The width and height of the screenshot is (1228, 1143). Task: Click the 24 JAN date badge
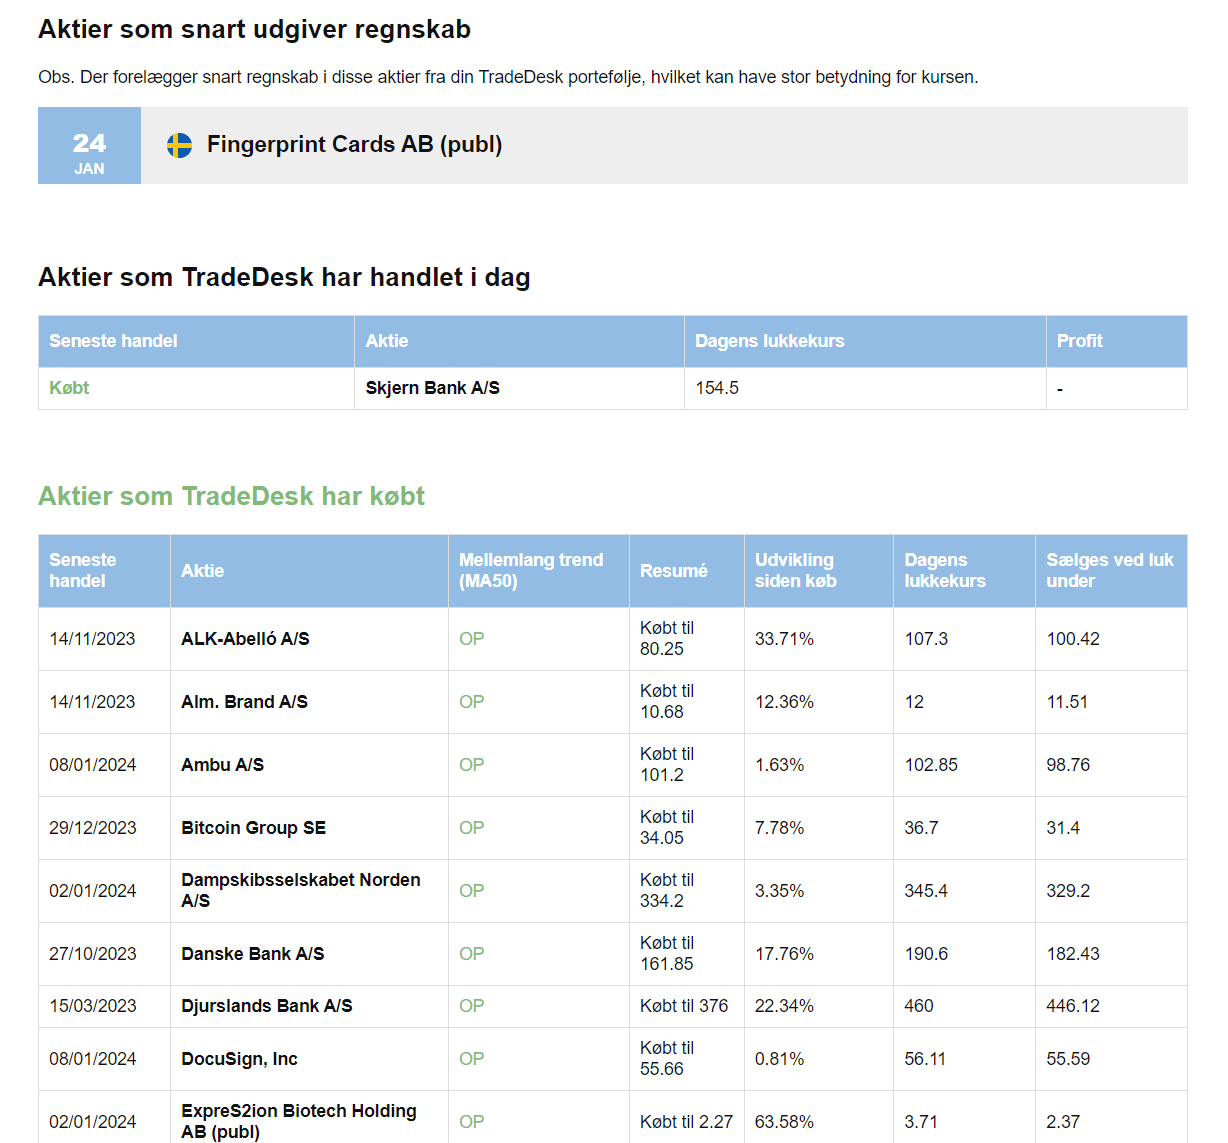pos(89,146)
